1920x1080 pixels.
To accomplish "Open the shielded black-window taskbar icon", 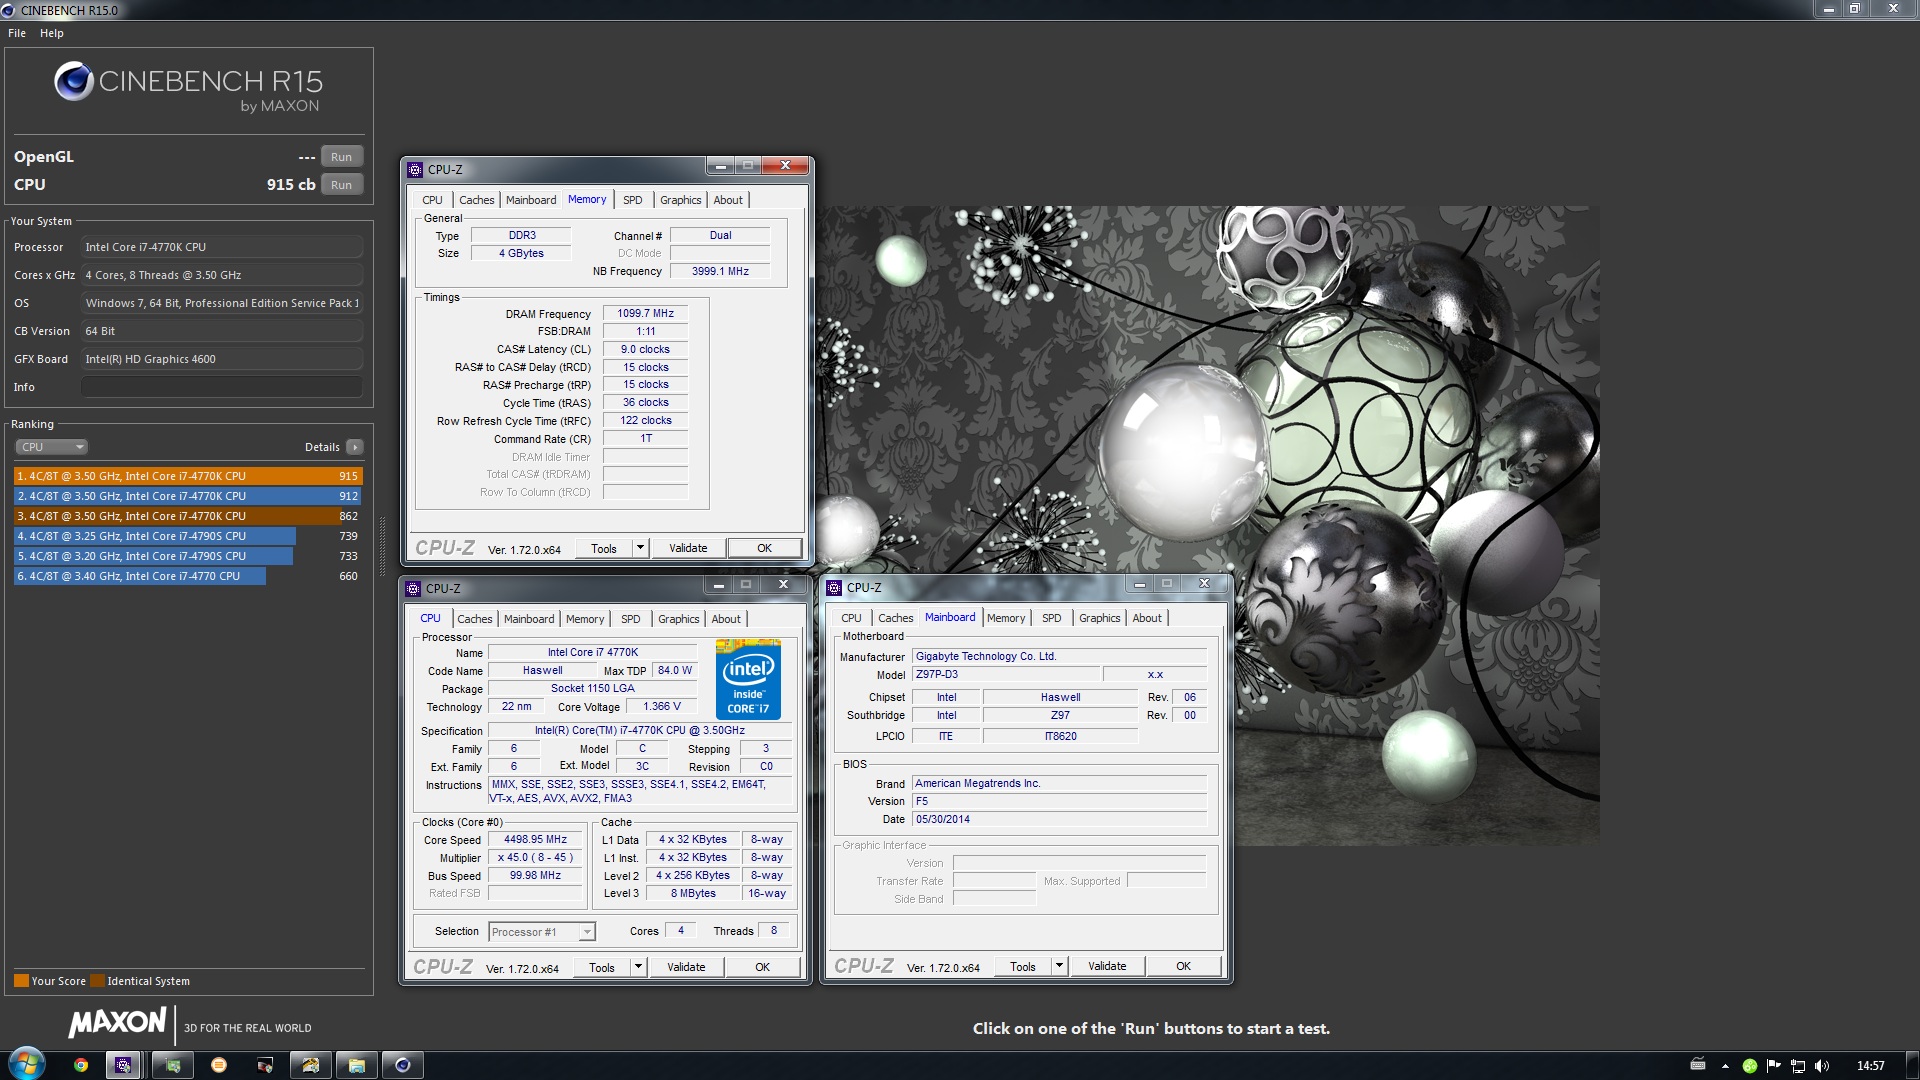I will click(x=265, y=1065).
